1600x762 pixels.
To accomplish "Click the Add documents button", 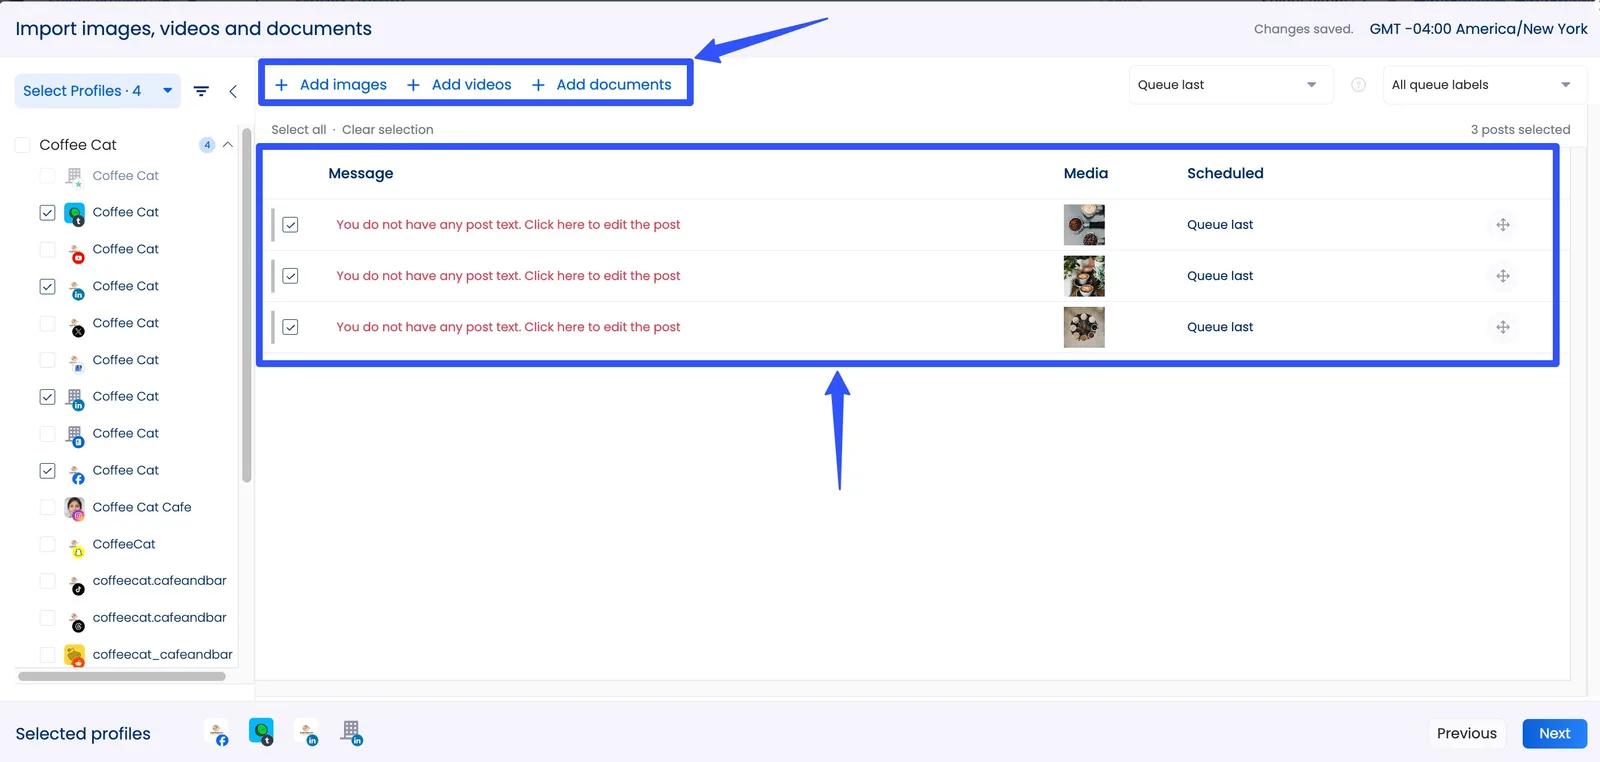I will click(x=602, y=85).
